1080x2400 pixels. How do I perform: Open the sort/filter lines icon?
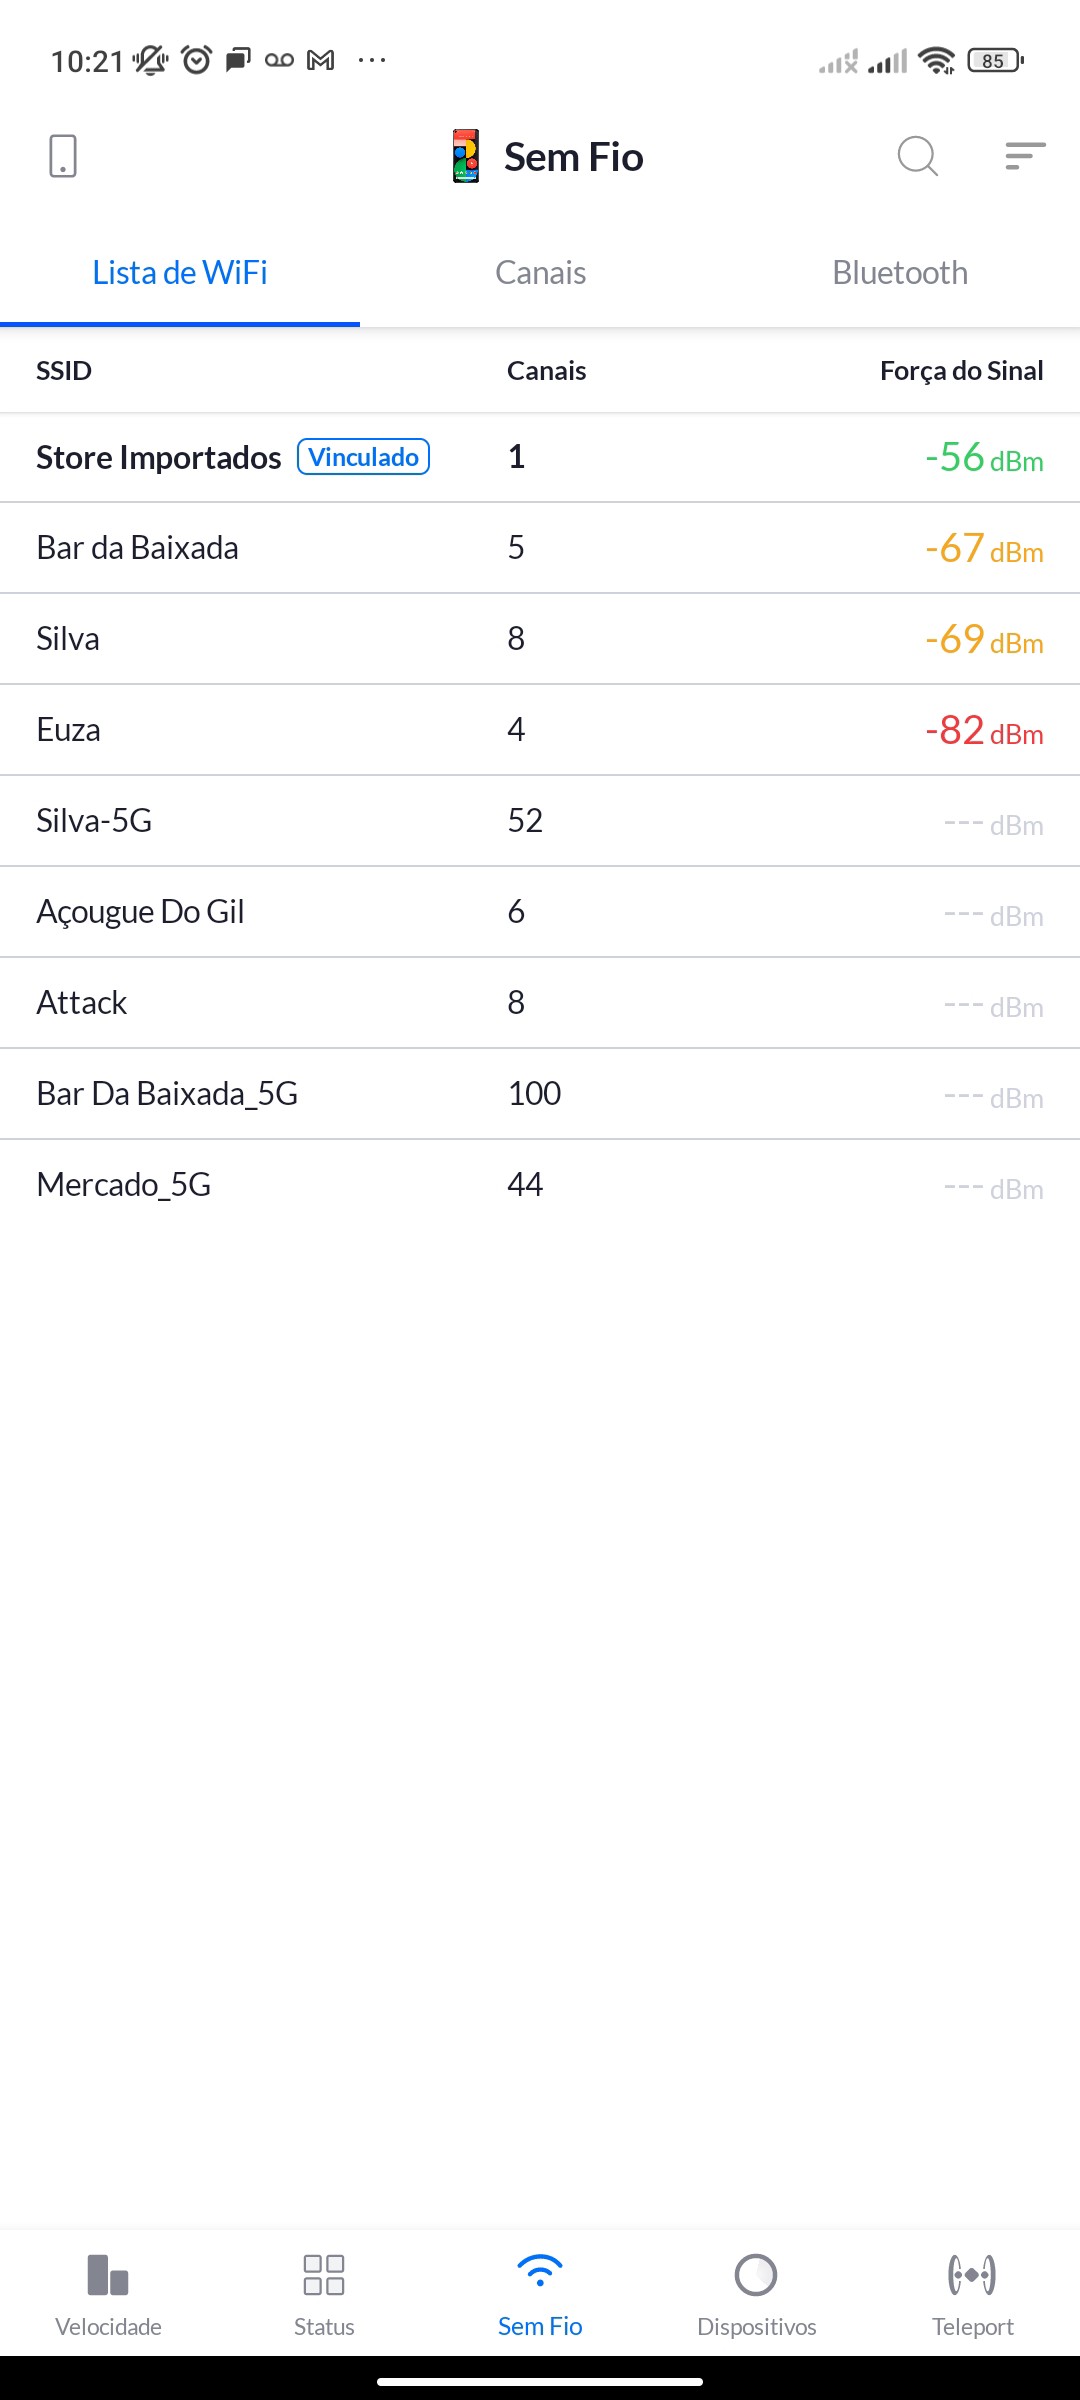[x=1025, y=157]
